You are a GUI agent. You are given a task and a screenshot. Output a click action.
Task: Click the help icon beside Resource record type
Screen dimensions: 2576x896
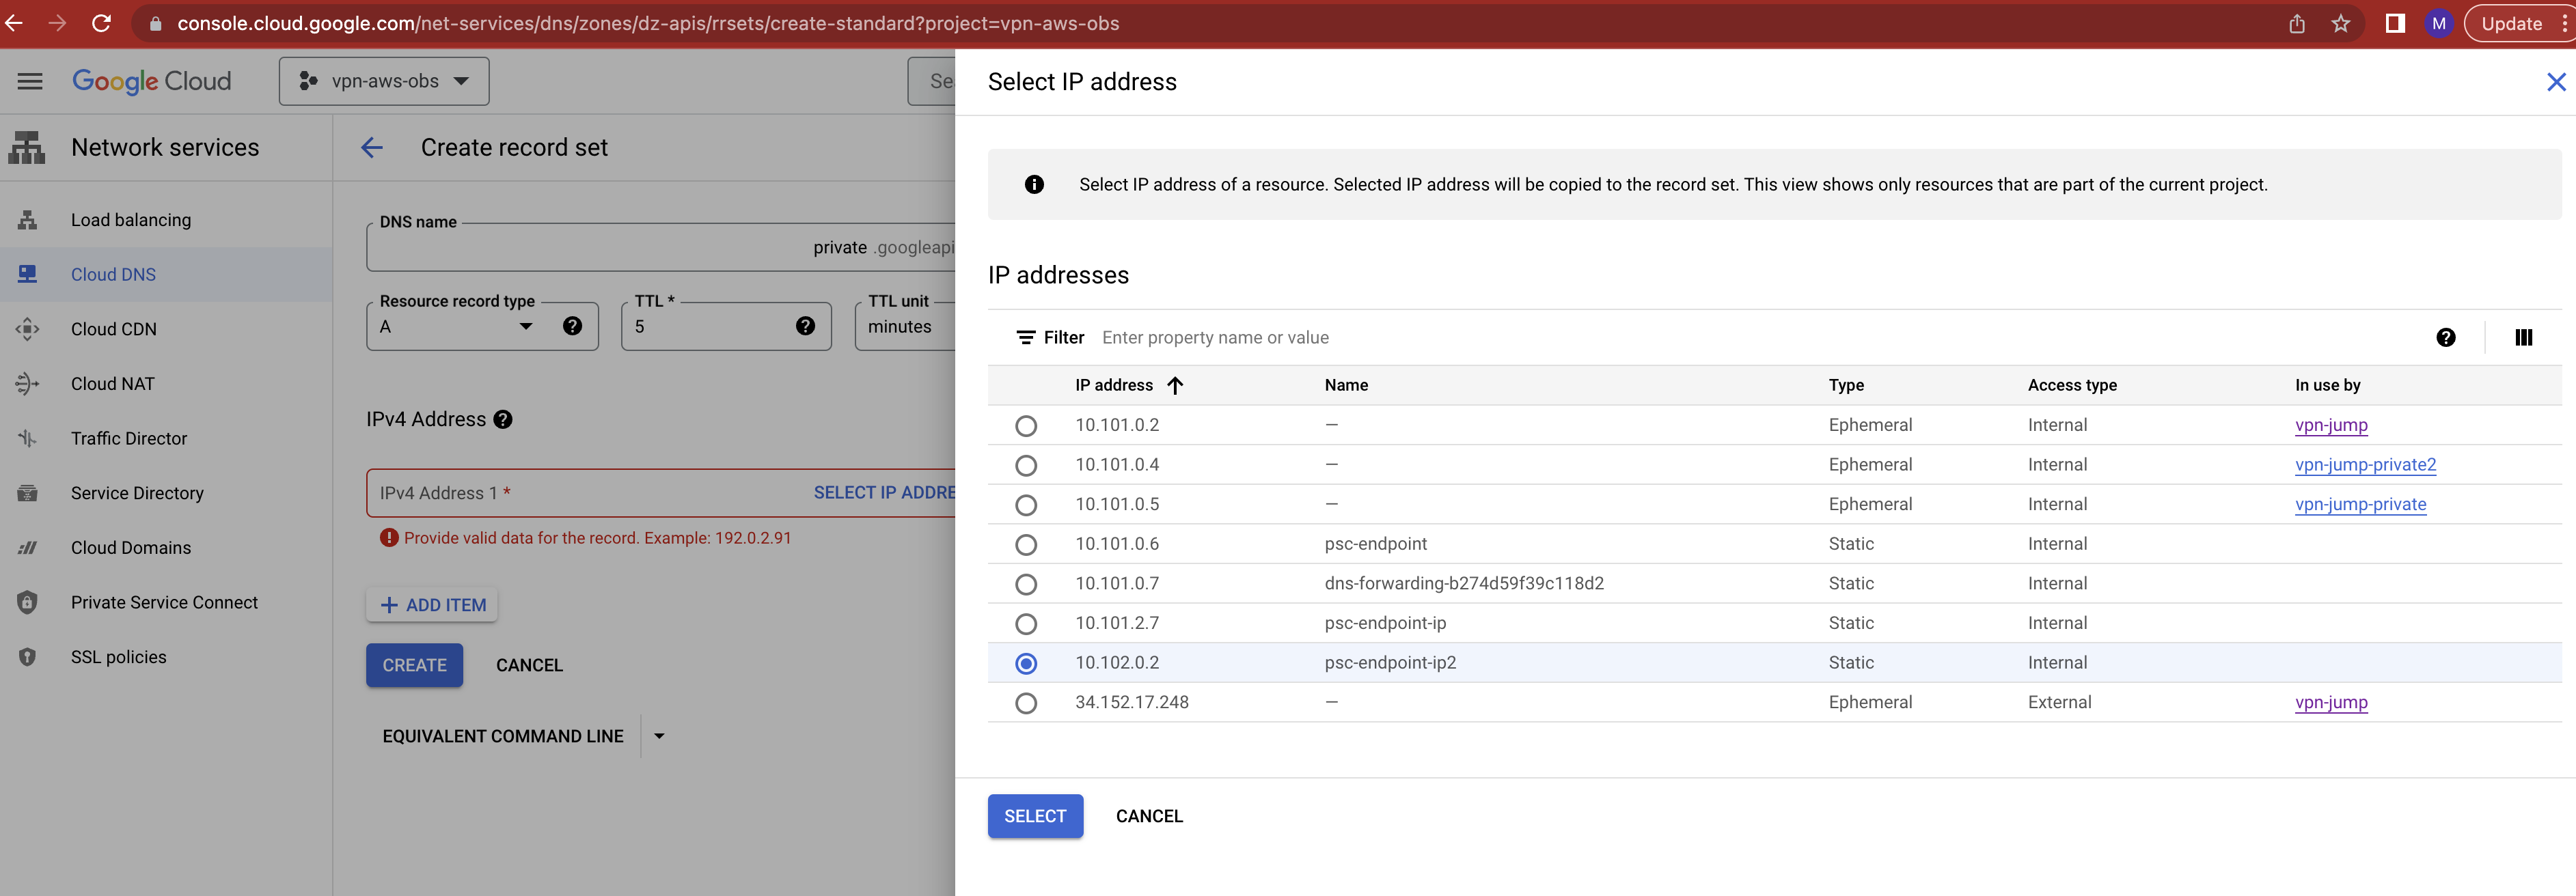(571, 325)
